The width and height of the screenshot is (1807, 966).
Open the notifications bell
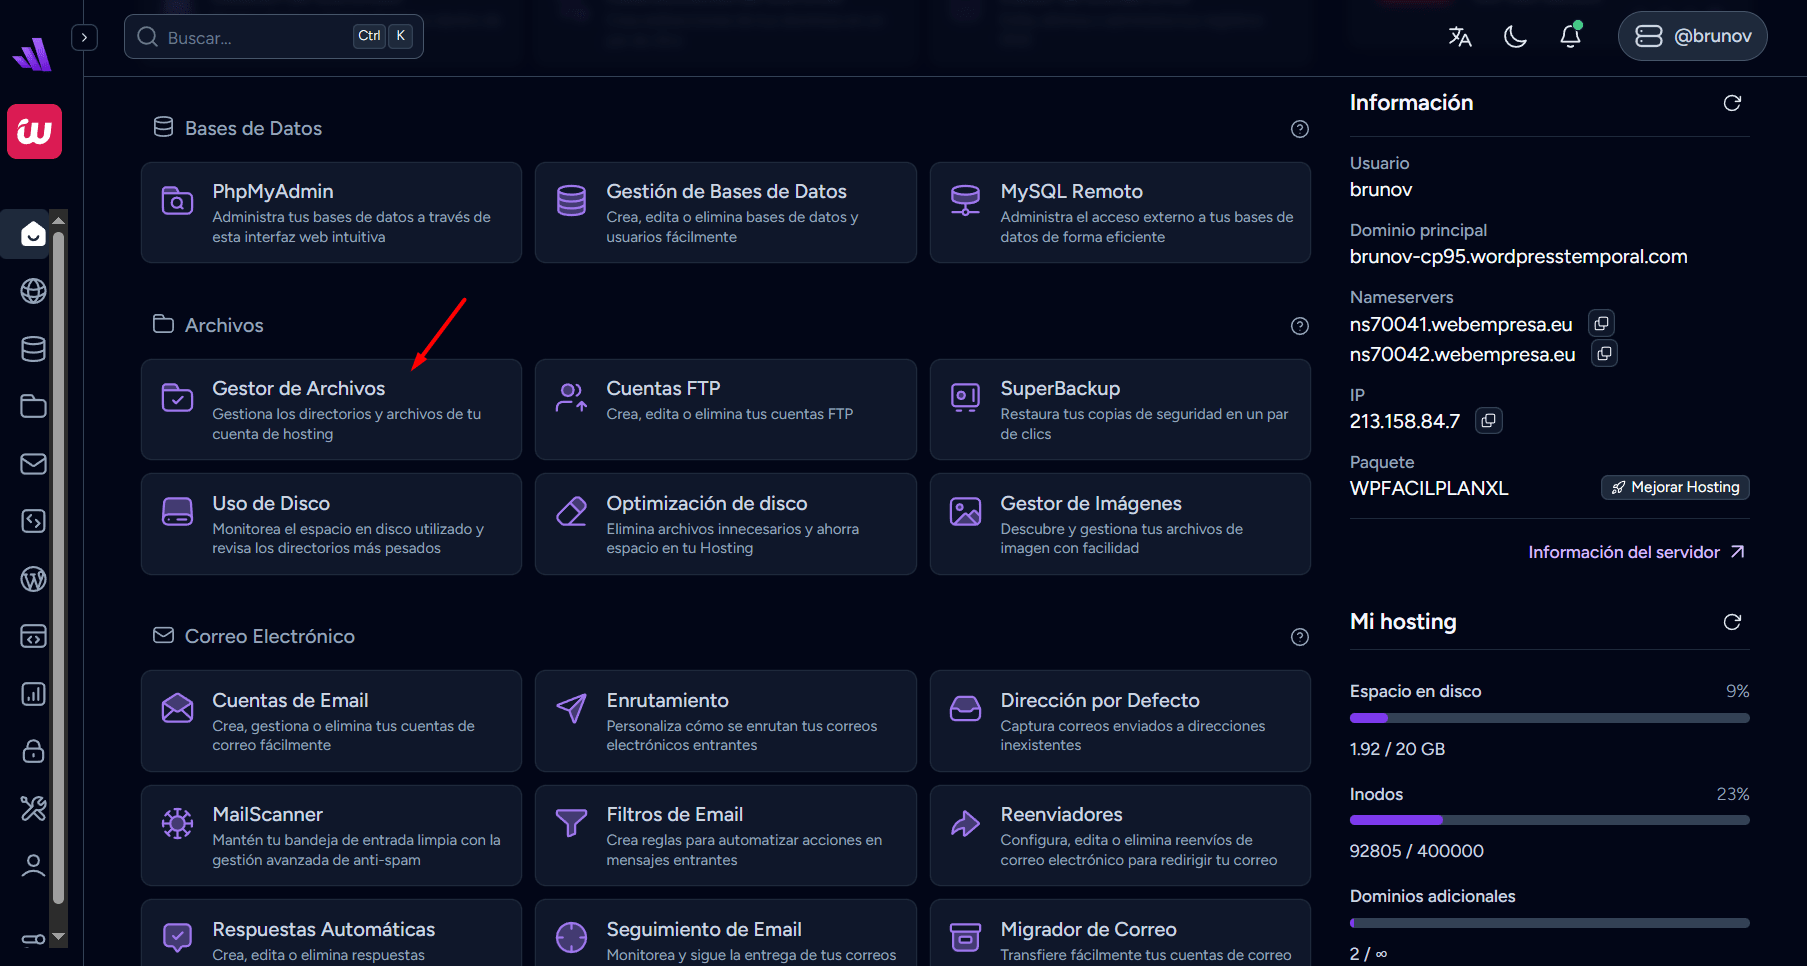(x=1570, y=37)
